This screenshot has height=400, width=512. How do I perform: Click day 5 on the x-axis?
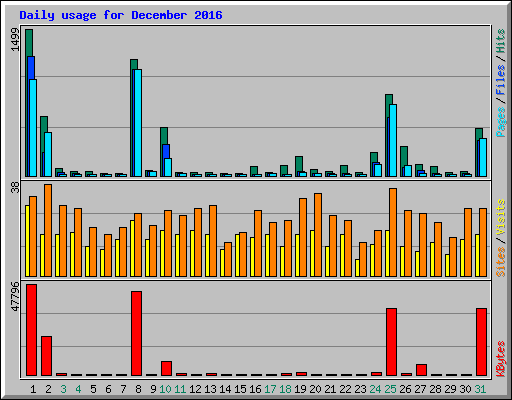coord(93,389)
